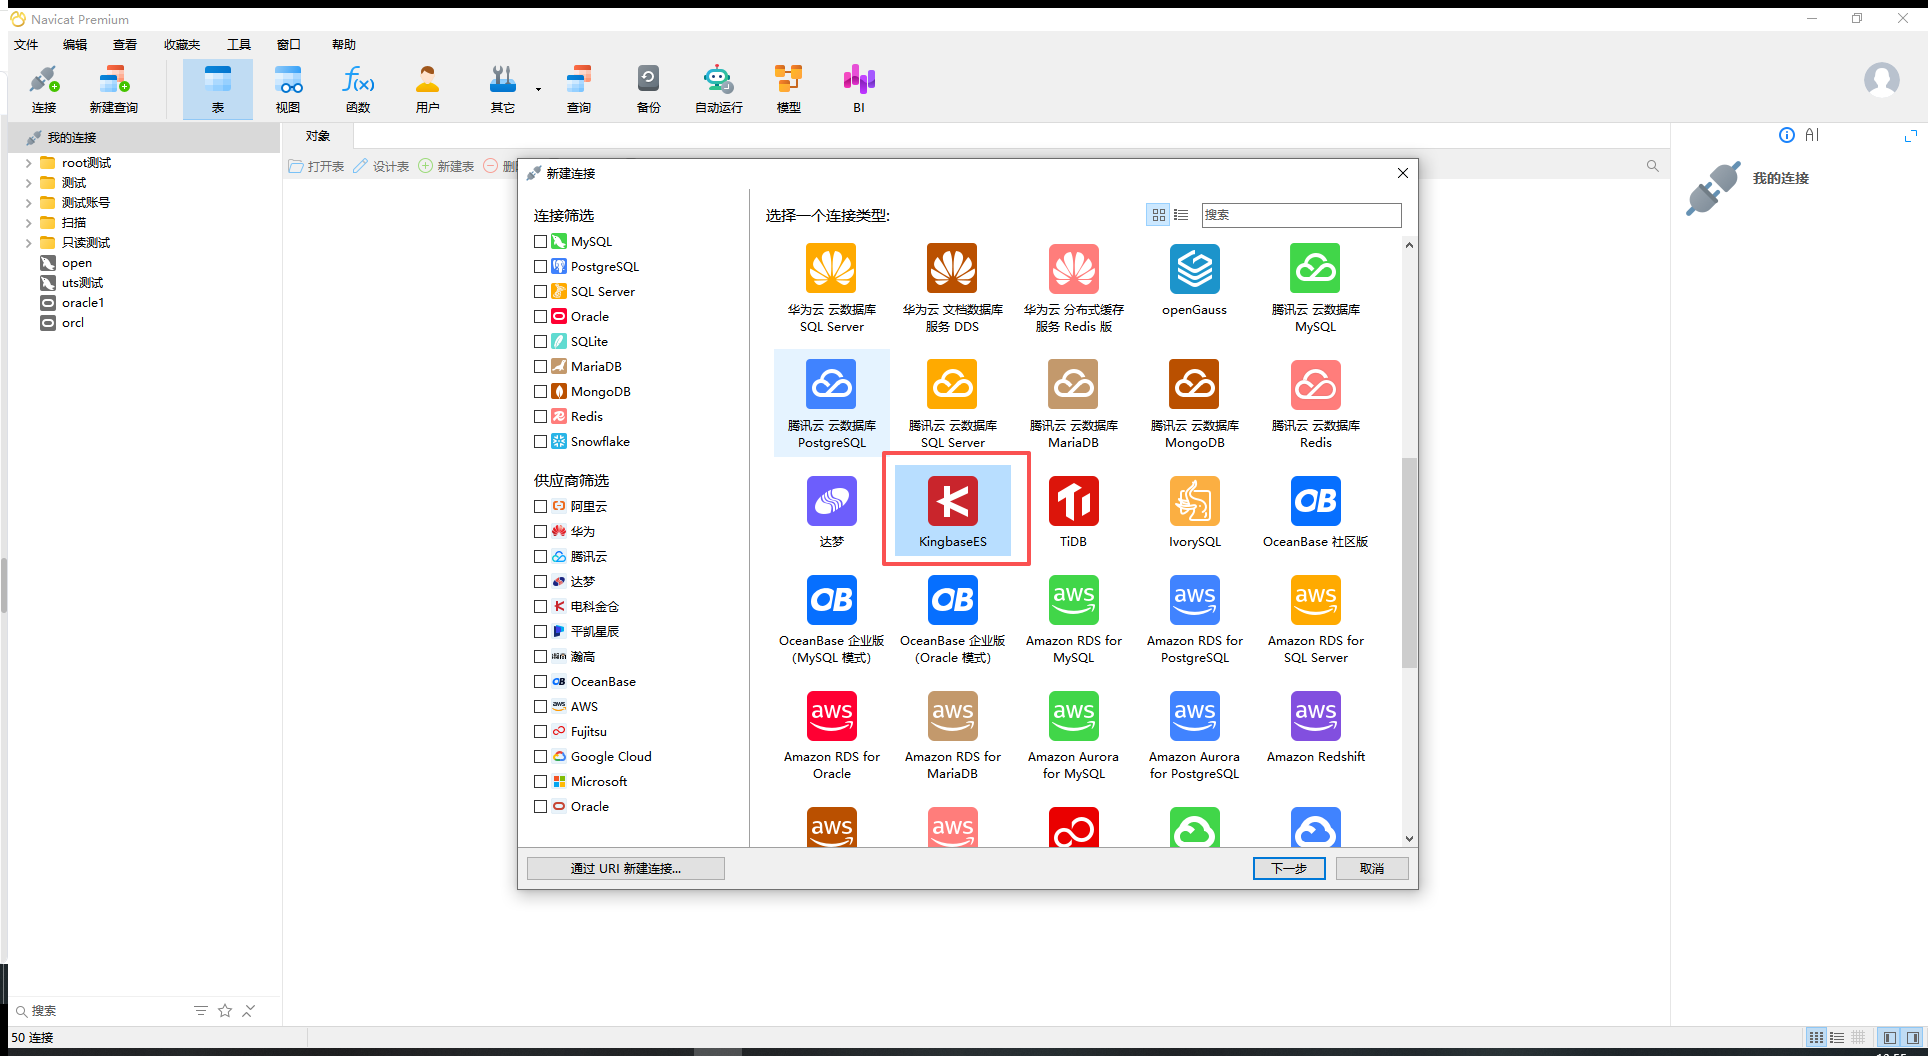Click the 新建查询 toolbar icon
Screen dimensions: 1928x1056
(113, 89)
